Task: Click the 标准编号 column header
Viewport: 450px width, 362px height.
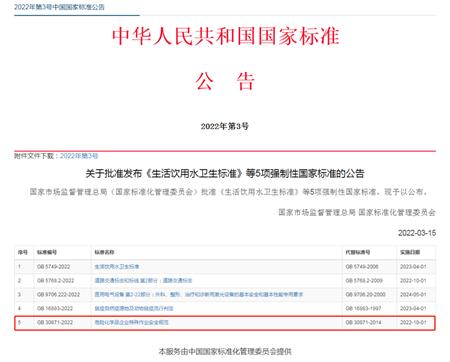Action: pos(47,252)
